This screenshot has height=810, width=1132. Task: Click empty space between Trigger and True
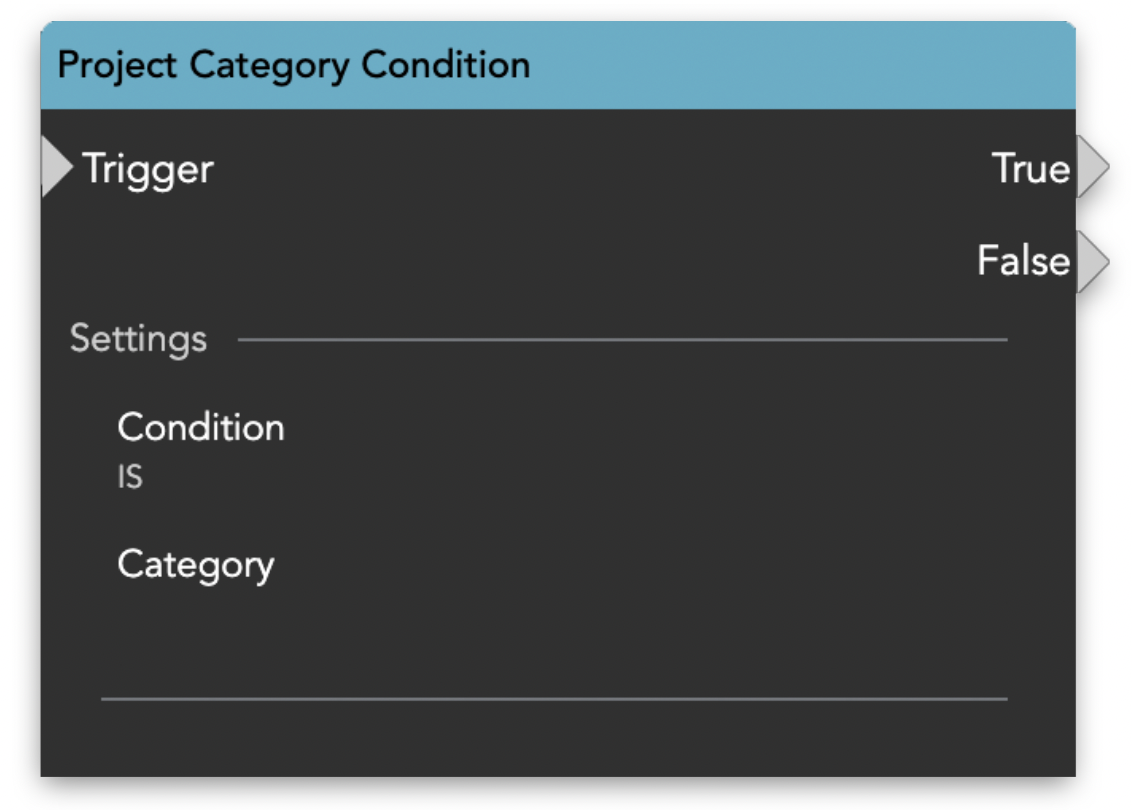click(600, 169)
